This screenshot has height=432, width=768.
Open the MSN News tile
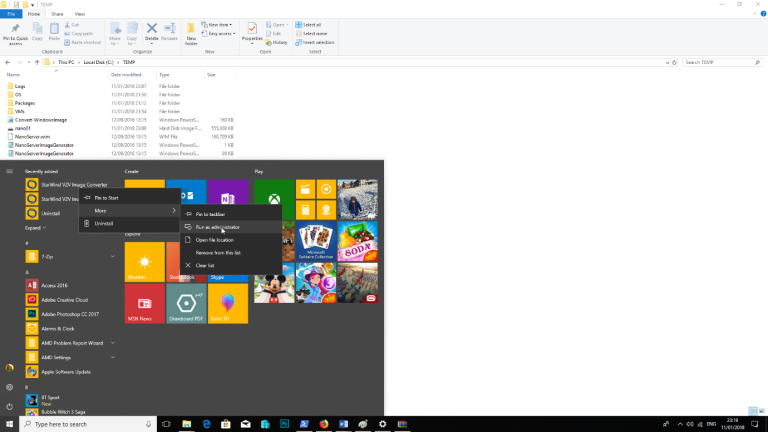(x=144, y=303)
